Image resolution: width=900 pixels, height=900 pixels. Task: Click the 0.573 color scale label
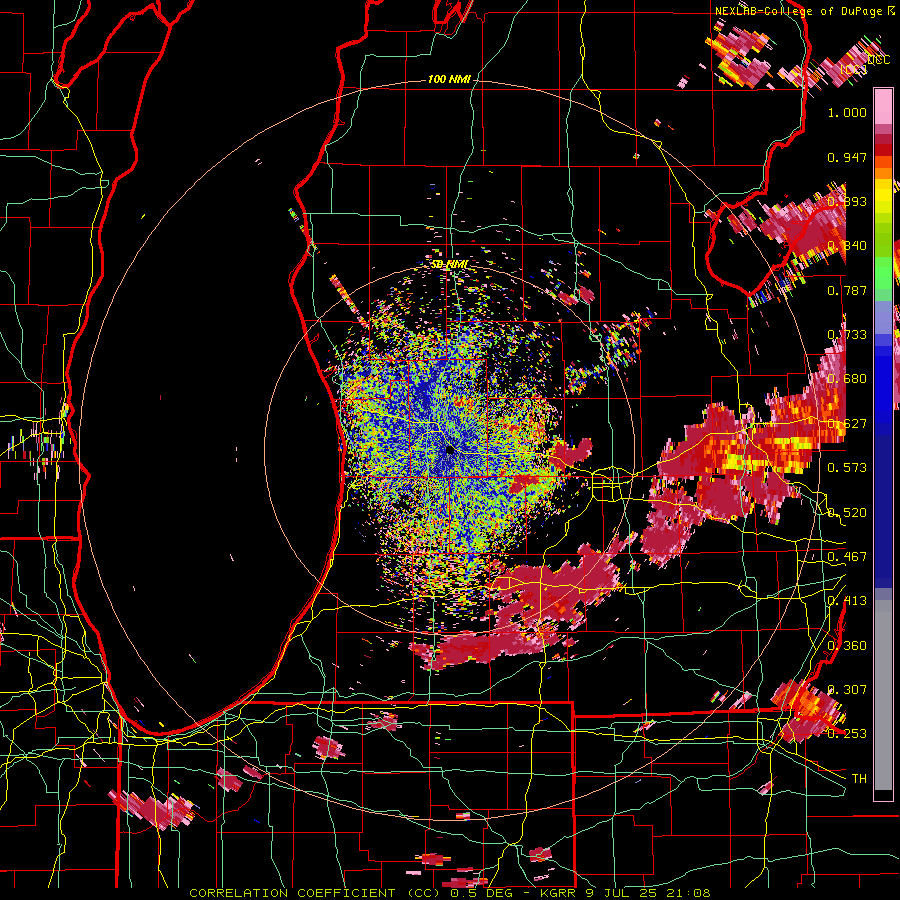click(x=847, y=467)
